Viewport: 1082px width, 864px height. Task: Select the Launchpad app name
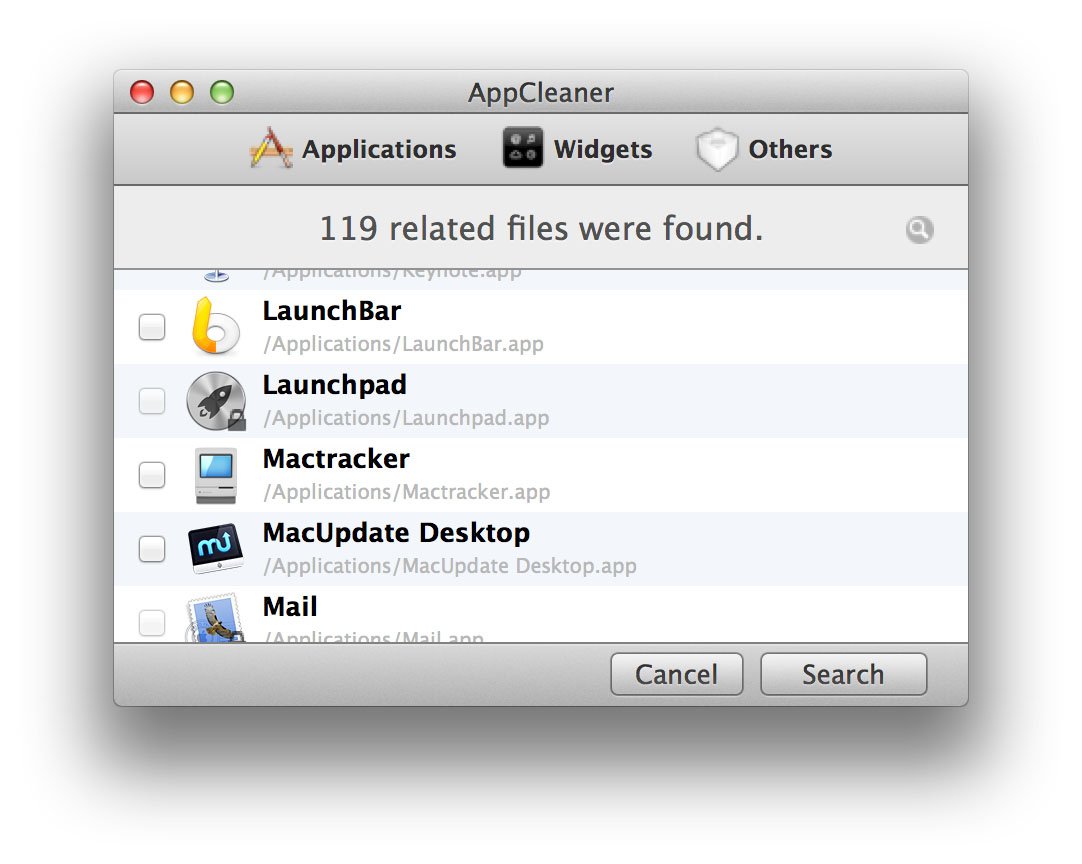(335, 386)
